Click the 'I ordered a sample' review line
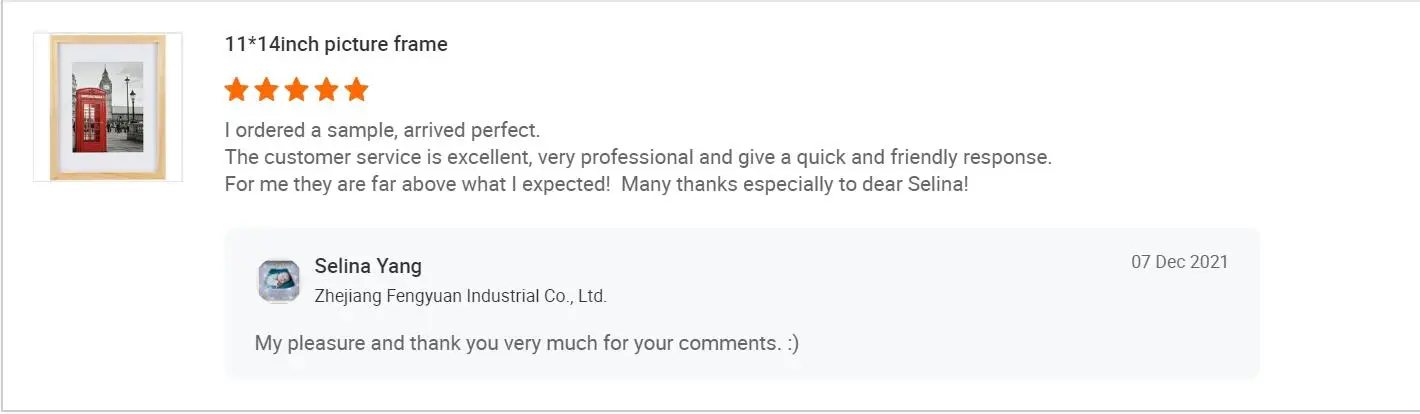1420x414 pixels. [x=382, y=130]
